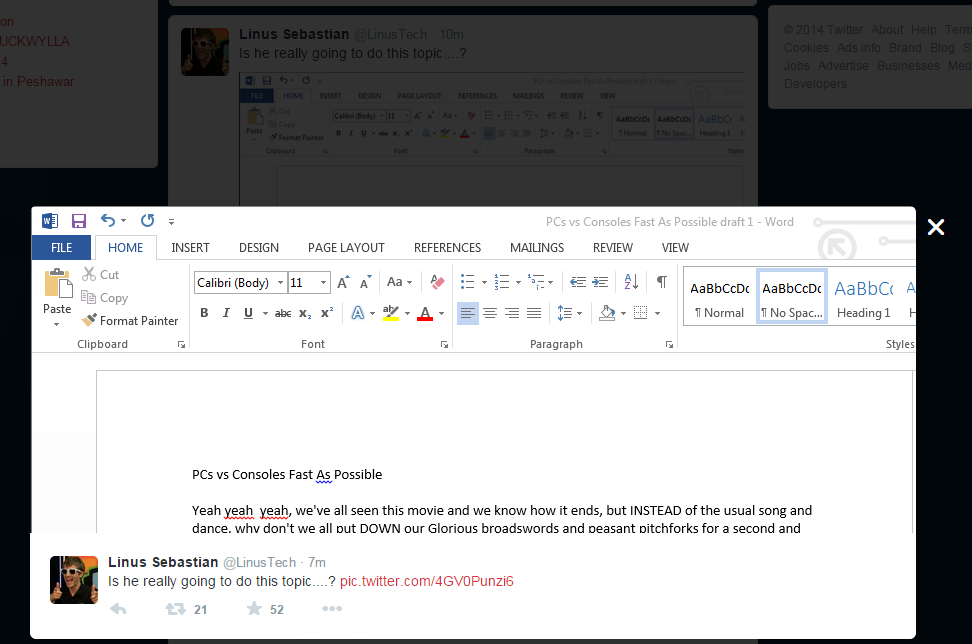
Task: Select Align Right paragraph alignment
Action: (512, 313)
